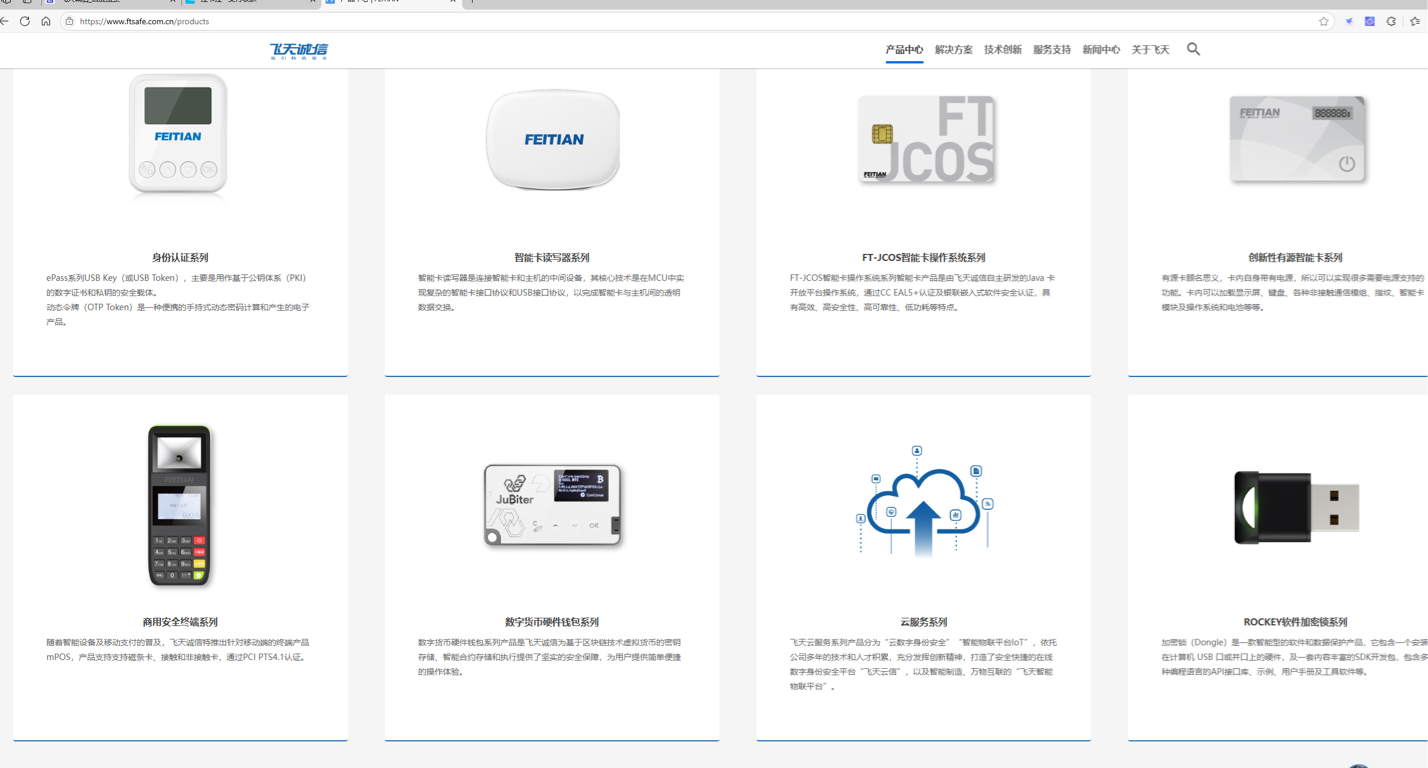Click the 飞天云服务系列产品 description paragraph
Viewport: 1428px width, 768px height.
922,664
